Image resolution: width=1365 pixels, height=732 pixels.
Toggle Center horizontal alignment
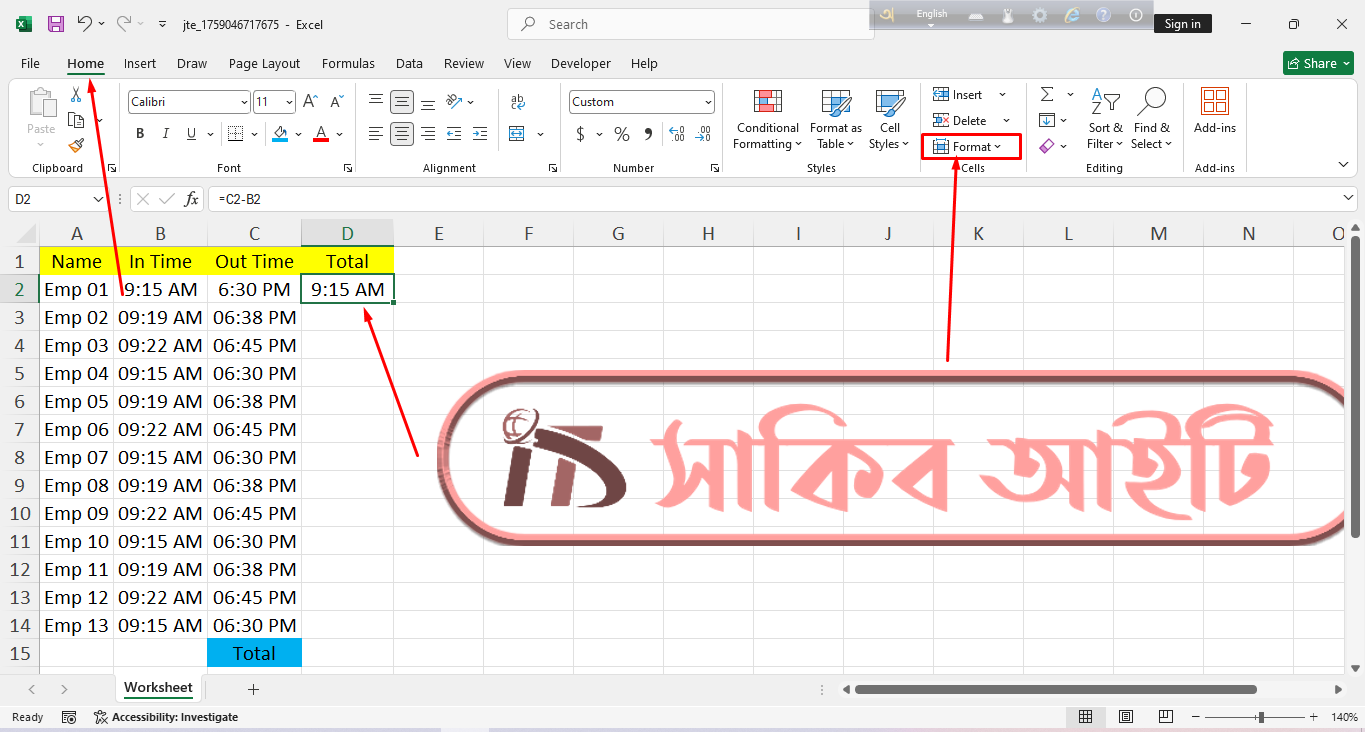coord(402,134)
